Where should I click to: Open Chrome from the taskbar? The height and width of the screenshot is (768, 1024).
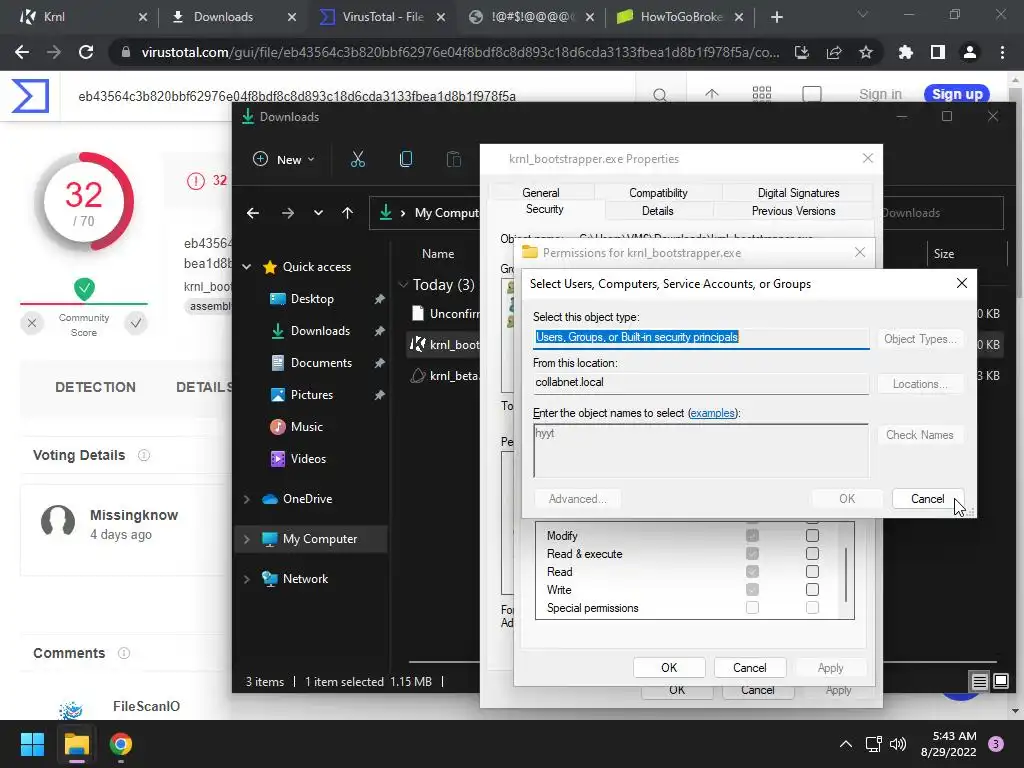[x=121, y=744]
